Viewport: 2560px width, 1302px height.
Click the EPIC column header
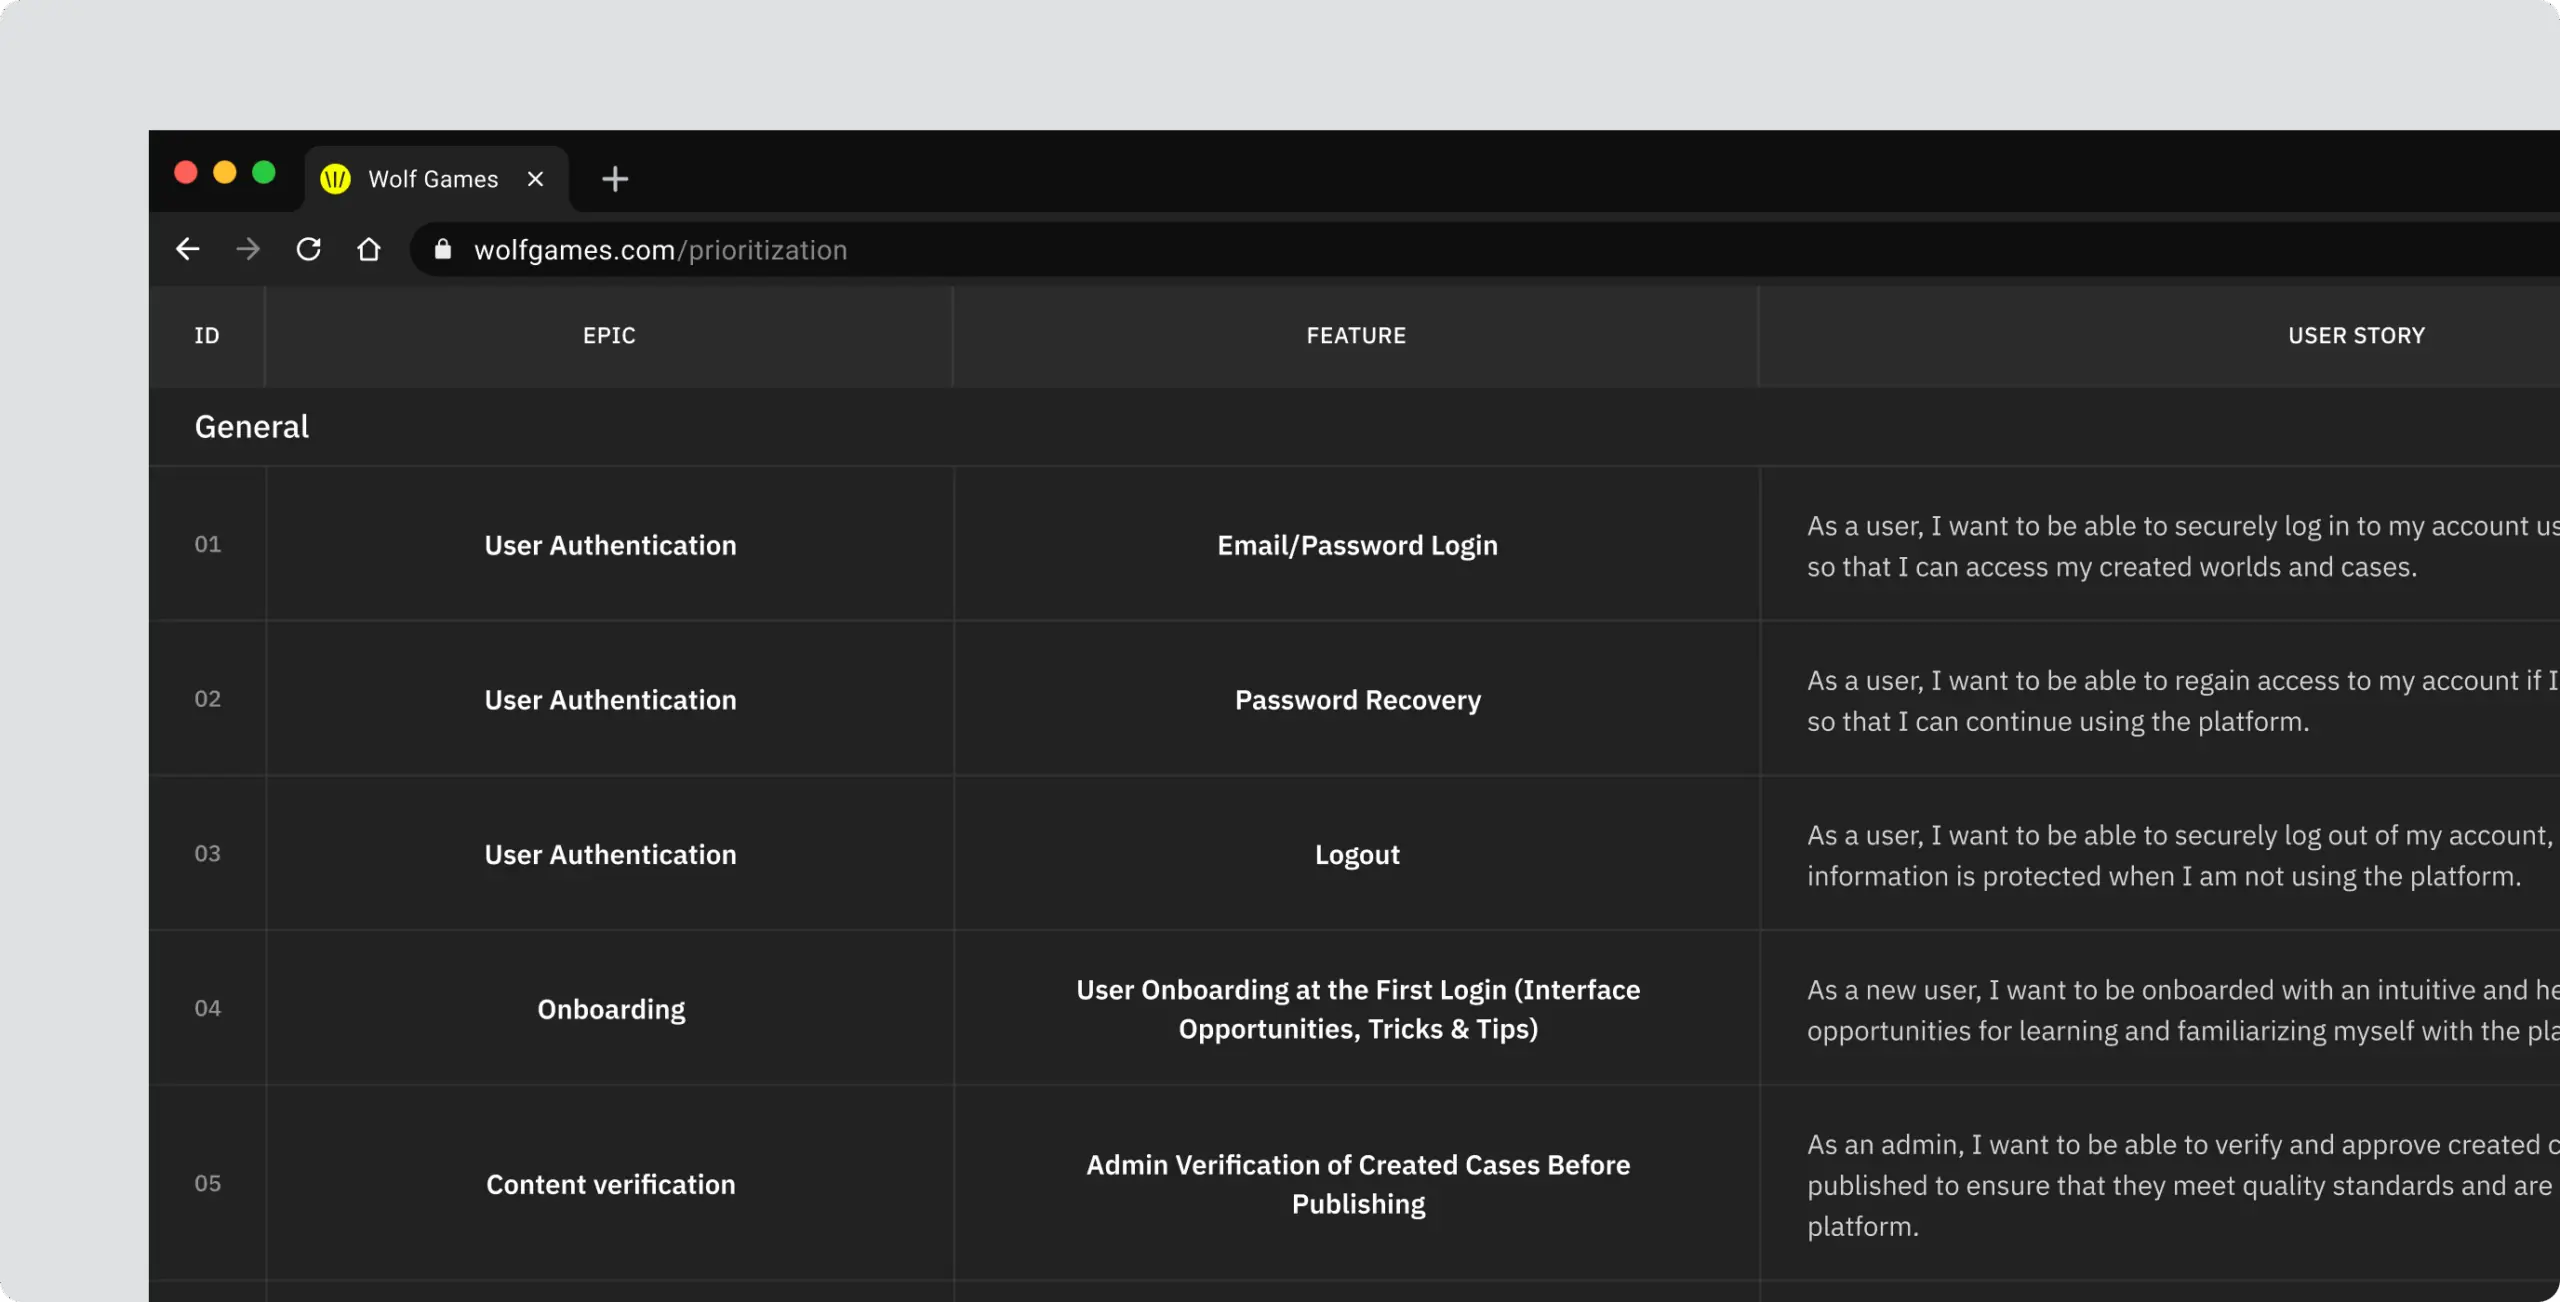tap(609, 336)
